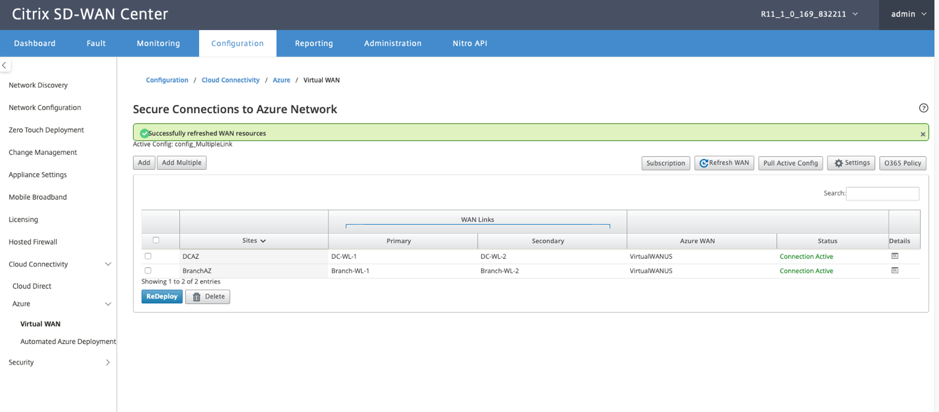Screen dimensions: 939x412
Task: Open the admin user dropdown
Action: [x=908, y=14]
